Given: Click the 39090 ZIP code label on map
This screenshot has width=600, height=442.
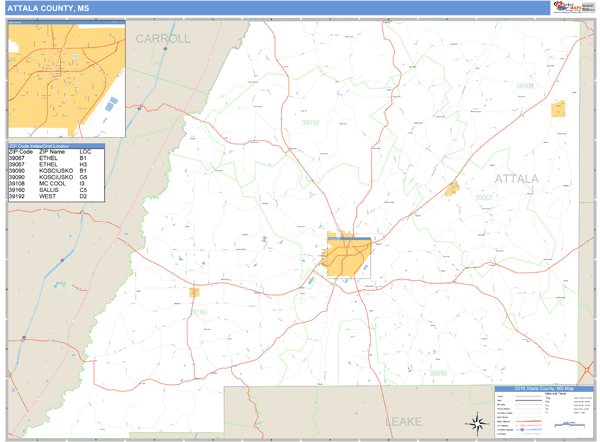Looking at the screenshot, I should (439, 372).
